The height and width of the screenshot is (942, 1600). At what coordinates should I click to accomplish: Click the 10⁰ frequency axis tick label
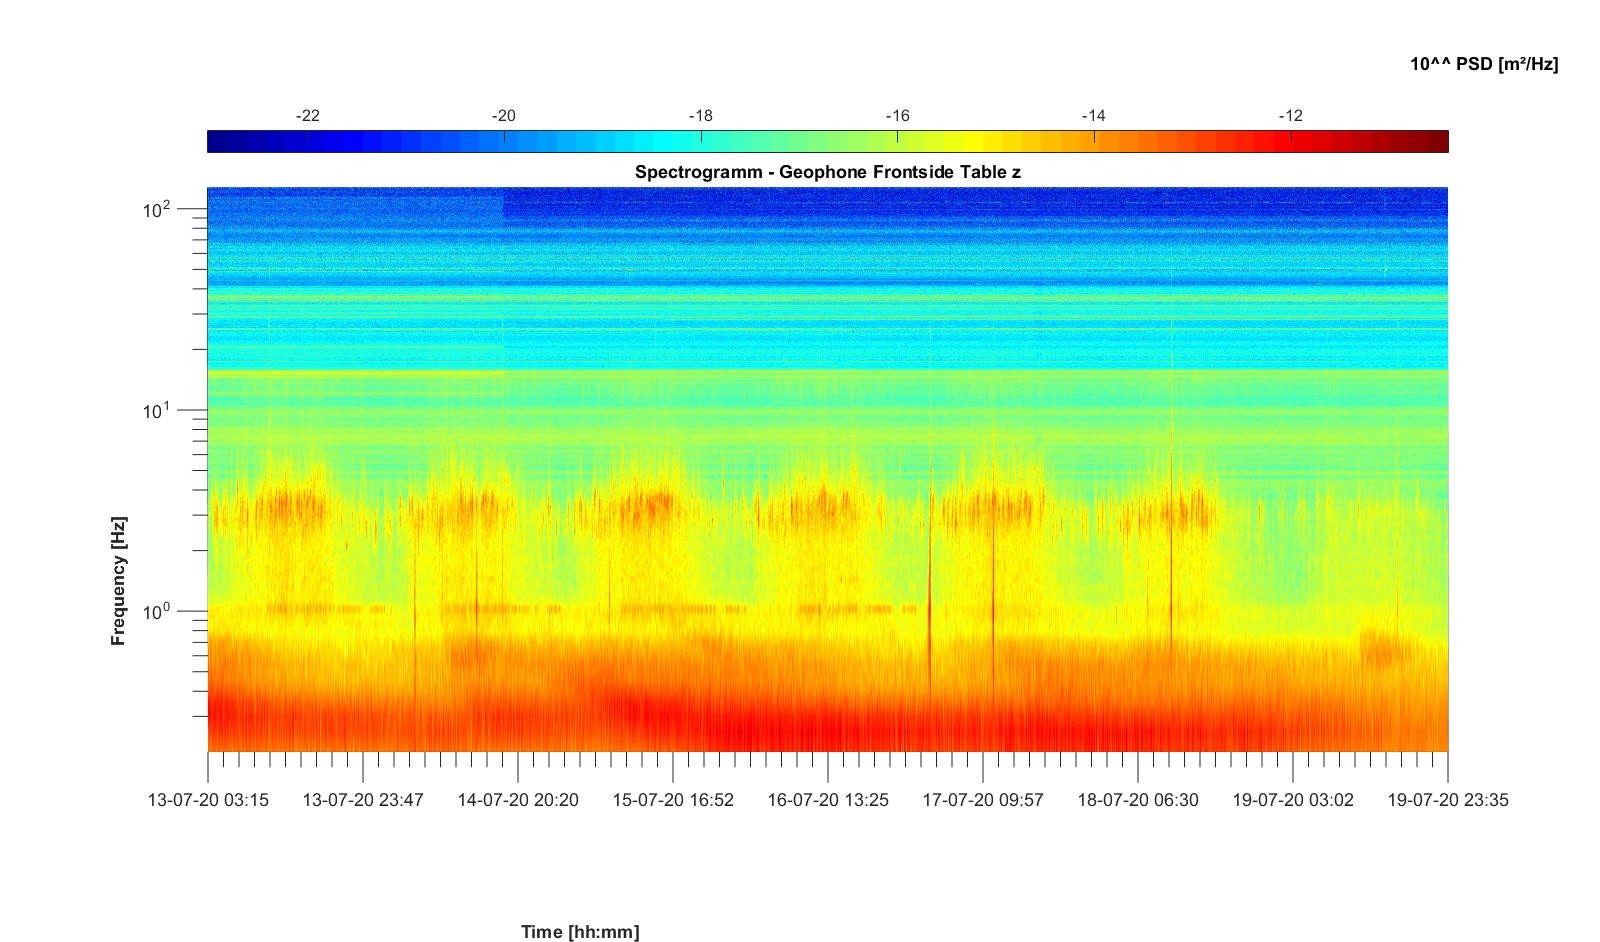click(x=158, y=610)
